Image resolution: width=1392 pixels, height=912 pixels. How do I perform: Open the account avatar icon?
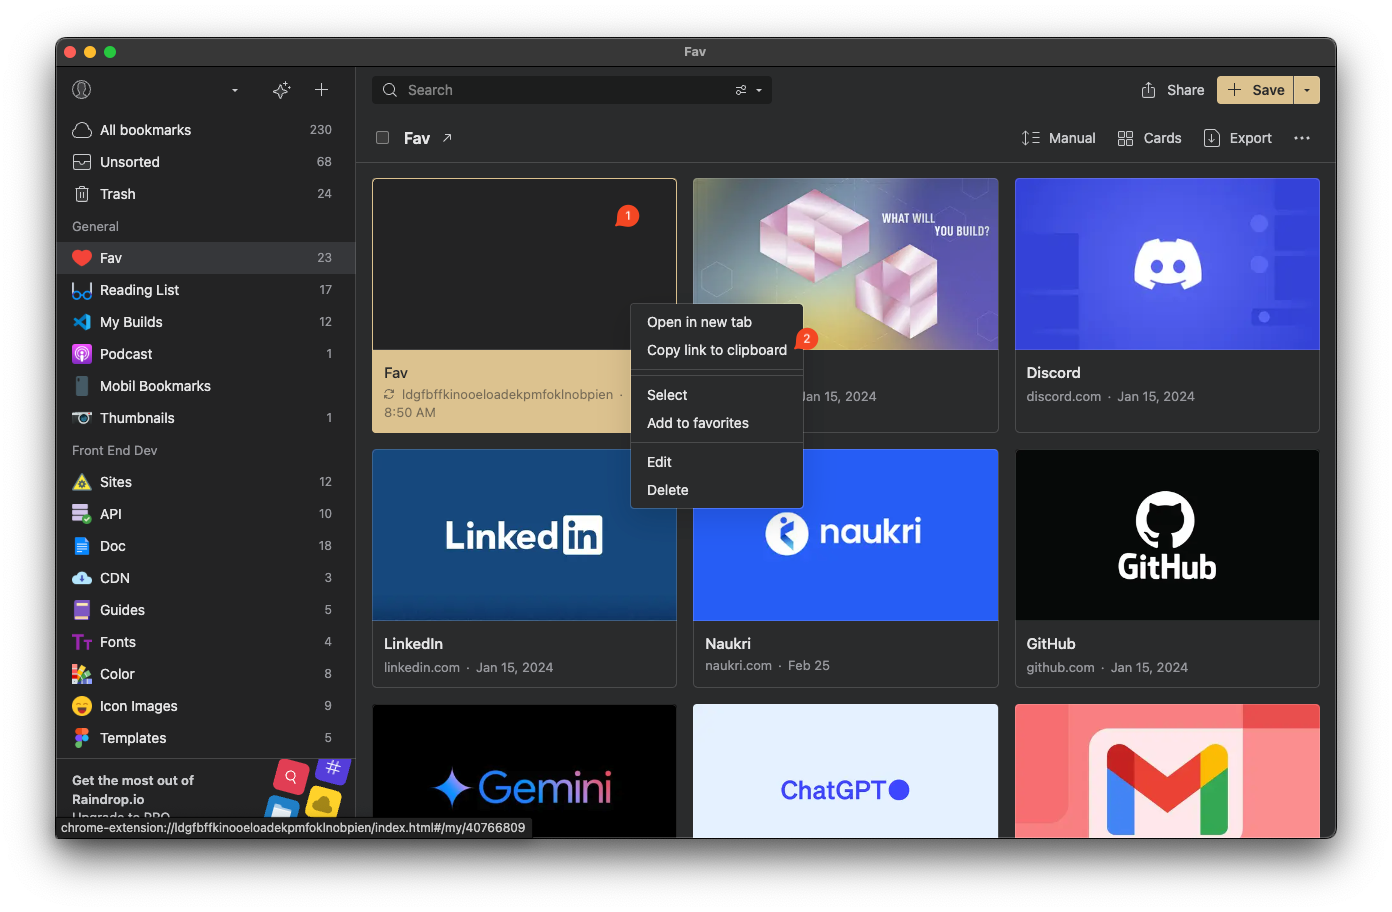pyautogui.click(x=82, y=90)
